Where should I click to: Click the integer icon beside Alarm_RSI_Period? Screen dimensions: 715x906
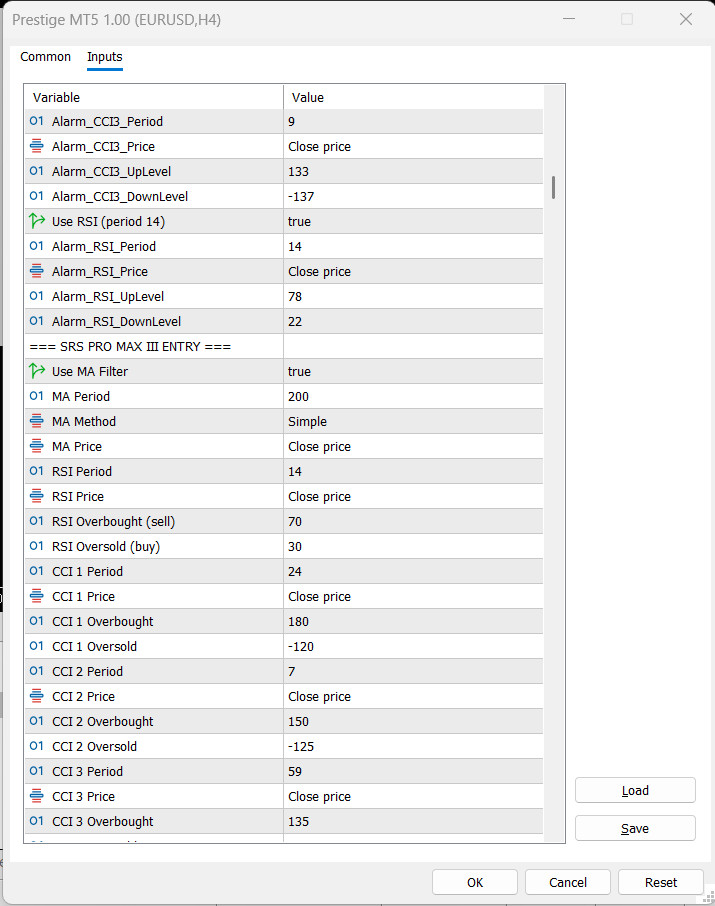[36, 246]
